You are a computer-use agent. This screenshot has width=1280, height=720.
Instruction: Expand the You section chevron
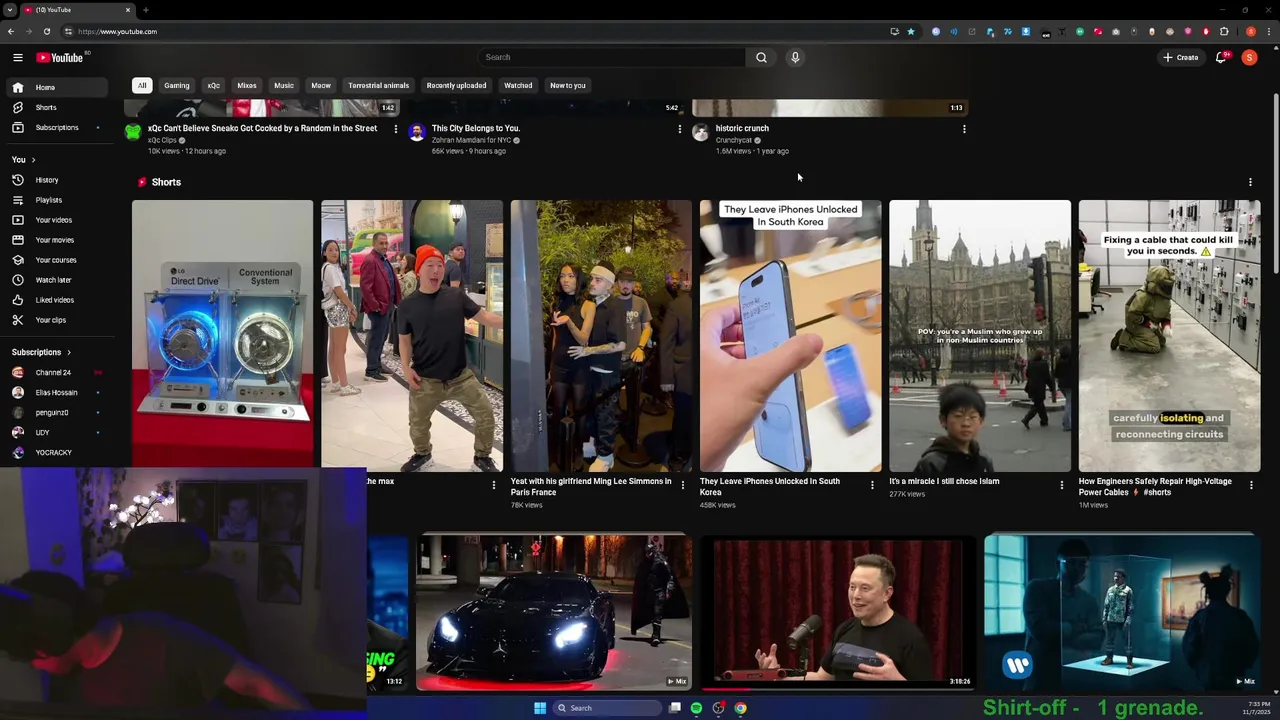click(x=33, y=160)
